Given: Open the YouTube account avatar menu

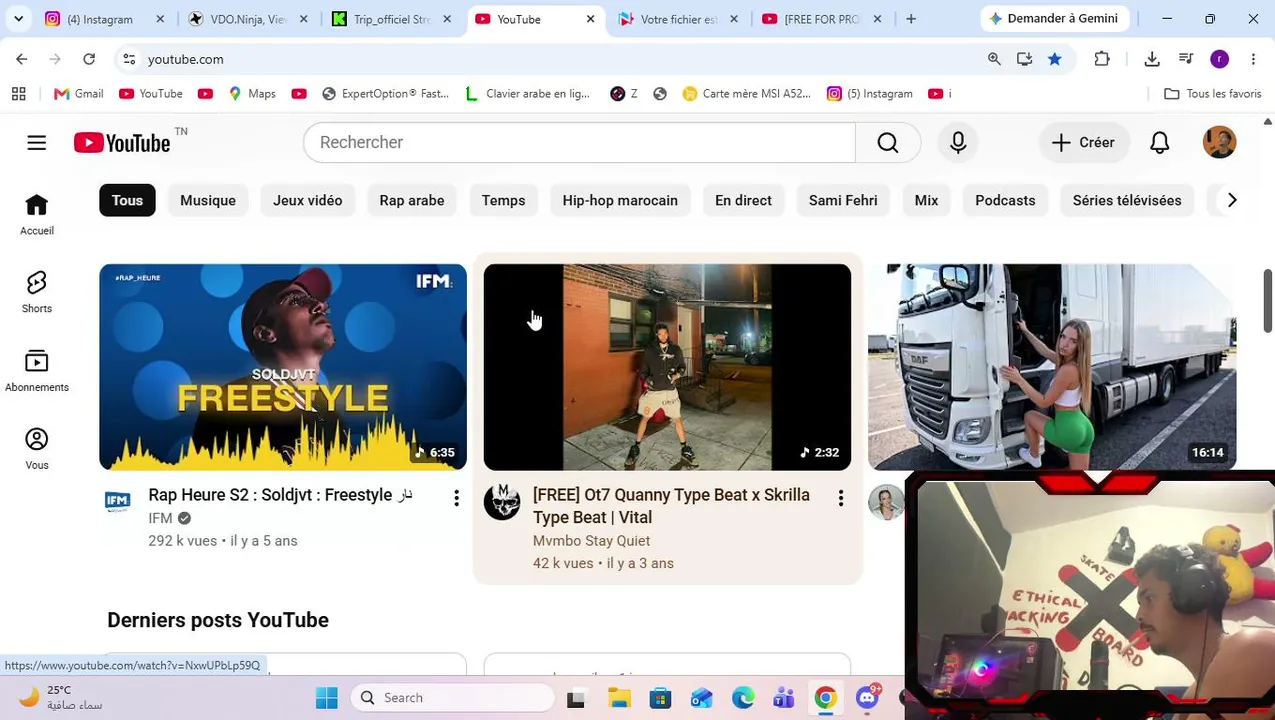Looking at the screenshot, I should [x=1219, y=143].
